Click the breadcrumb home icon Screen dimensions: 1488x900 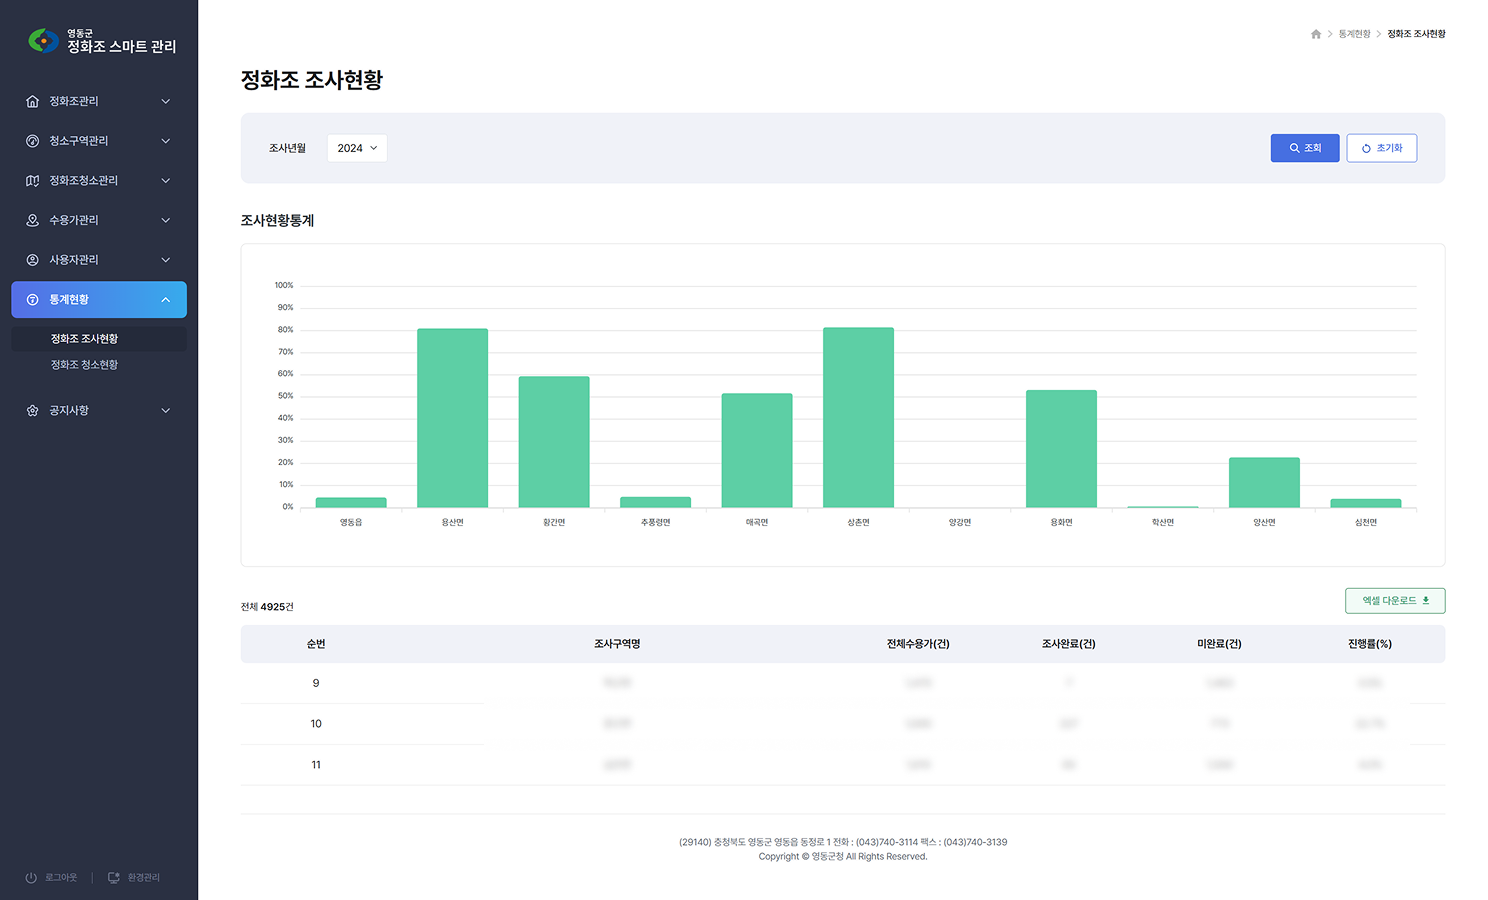click(1316, 34)
